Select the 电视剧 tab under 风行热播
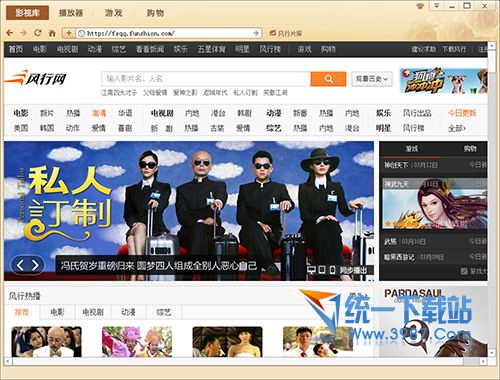The image size is (500, 380). [x=93, y=312]
